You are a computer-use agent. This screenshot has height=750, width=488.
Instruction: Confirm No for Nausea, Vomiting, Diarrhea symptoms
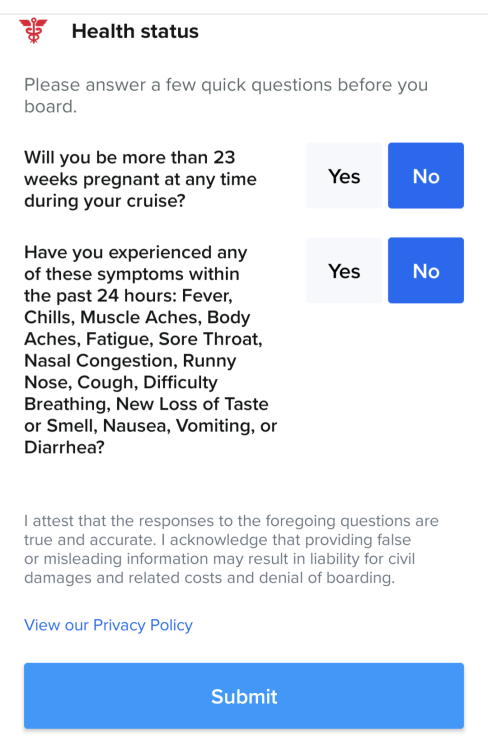(426, 270)
